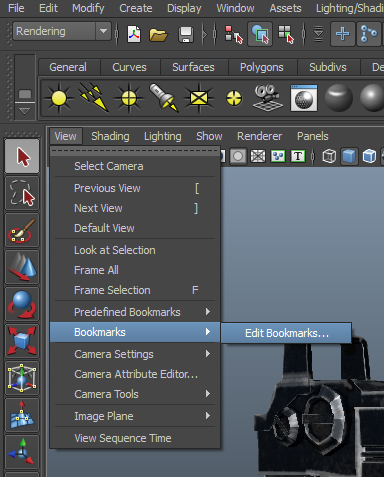This screenshot has height=477, width=384.
Task: Open the Rendering menu set dropdown
Action: pos(62,31)
